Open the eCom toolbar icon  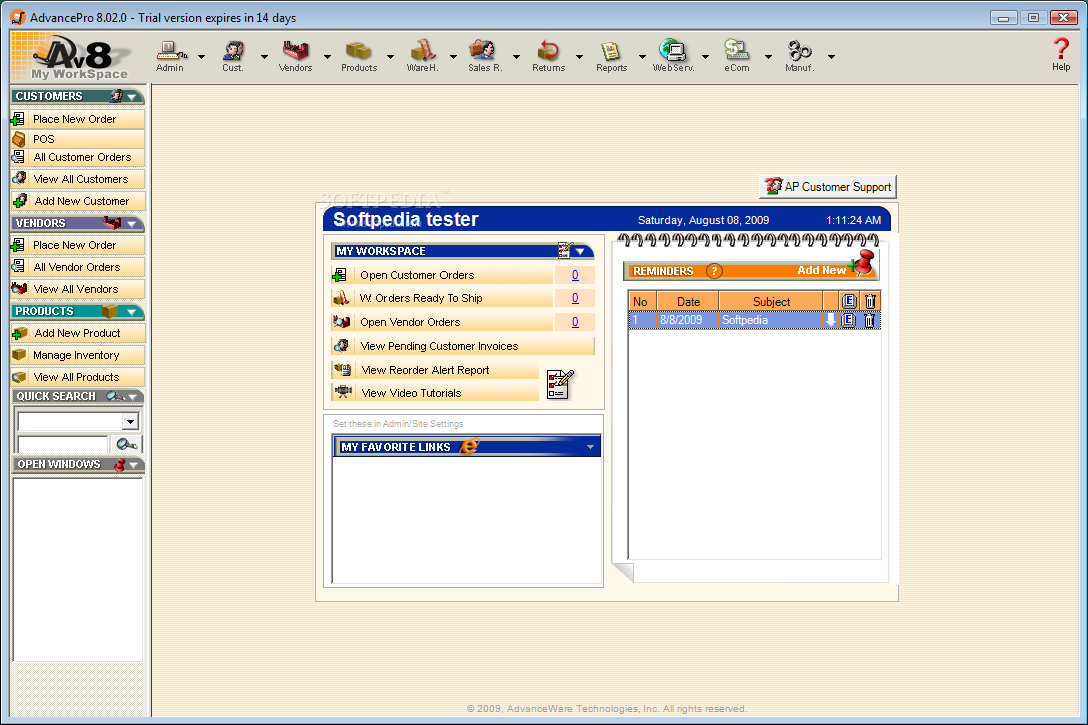point(736,56)
